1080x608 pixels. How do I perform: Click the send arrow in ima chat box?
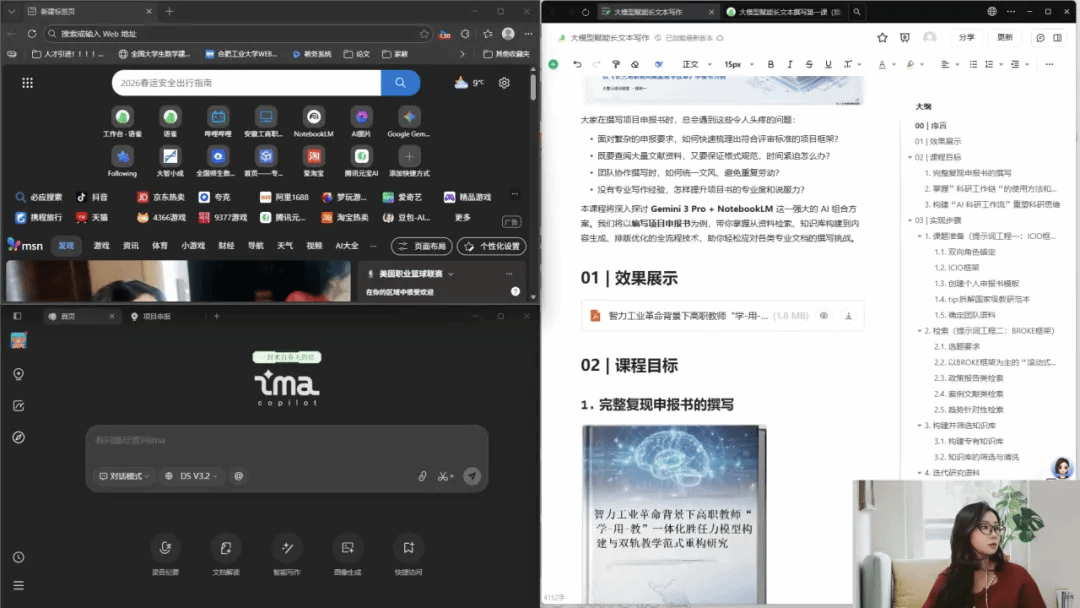[472, 477]
